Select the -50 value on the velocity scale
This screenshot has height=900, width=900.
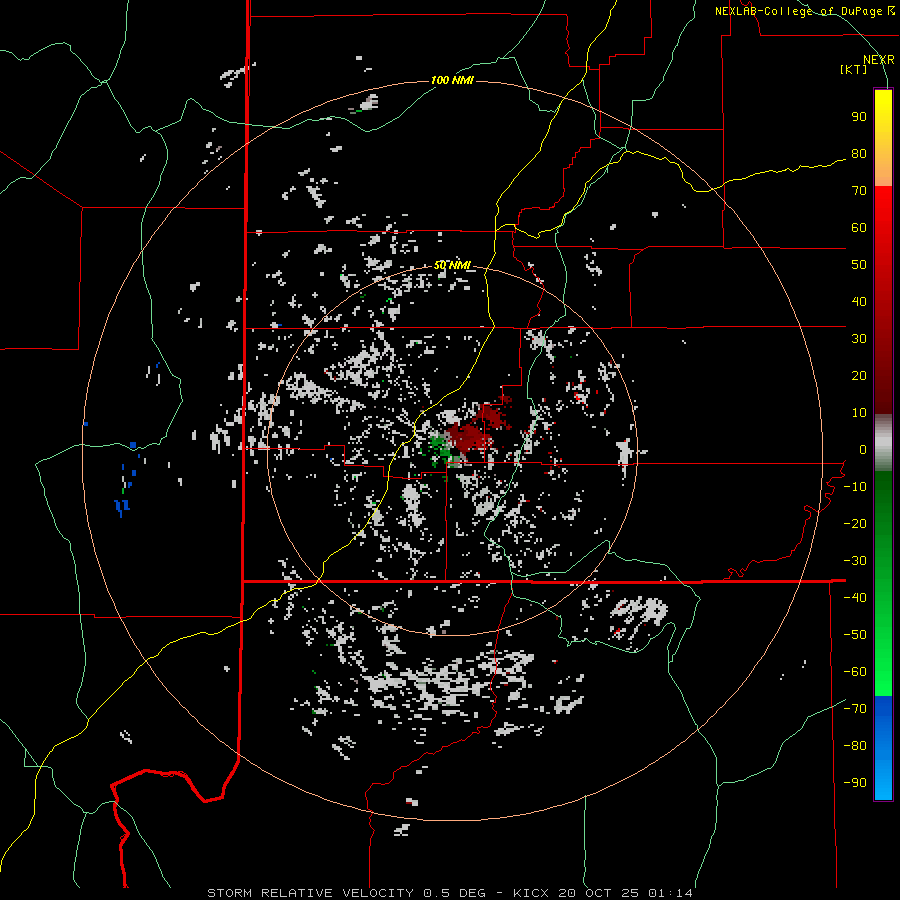tap(855, 635)
